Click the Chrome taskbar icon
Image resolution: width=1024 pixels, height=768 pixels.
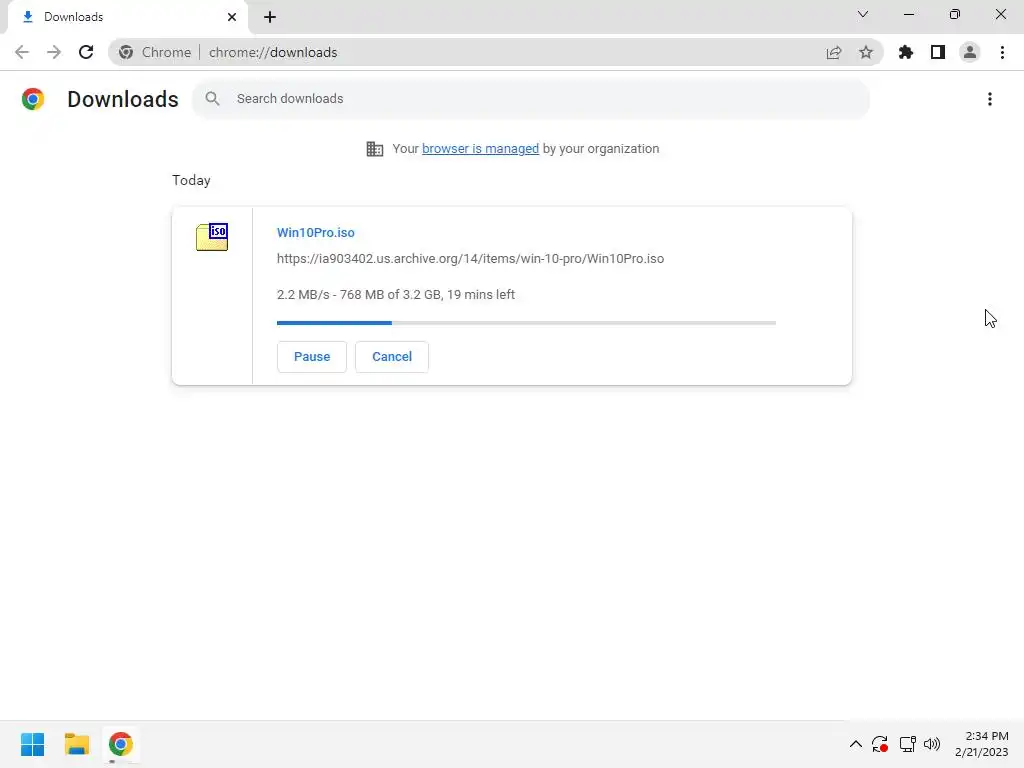[x=121, y=744]
